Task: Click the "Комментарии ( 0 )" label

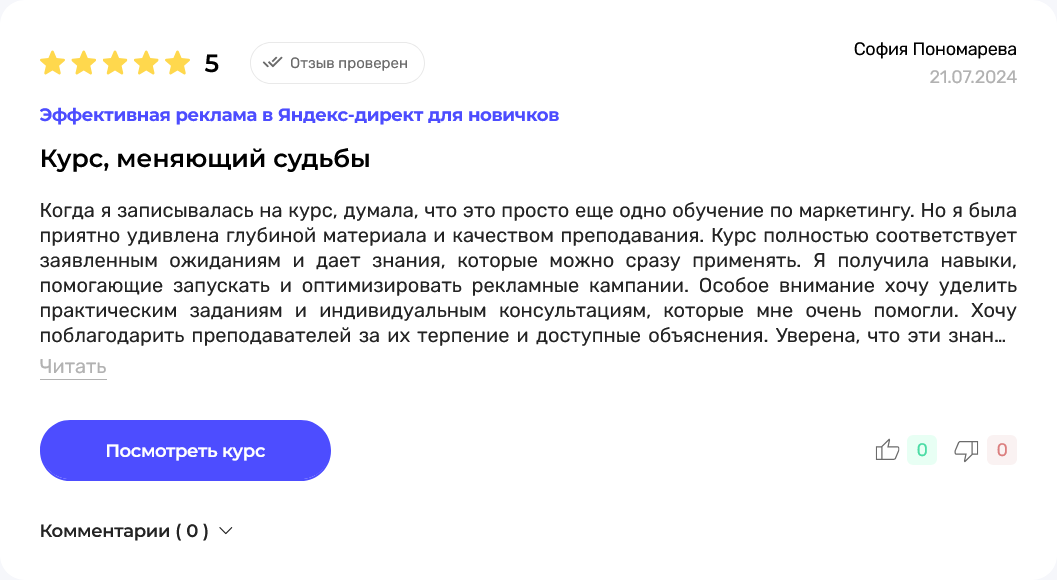Action: pos(124,531)
